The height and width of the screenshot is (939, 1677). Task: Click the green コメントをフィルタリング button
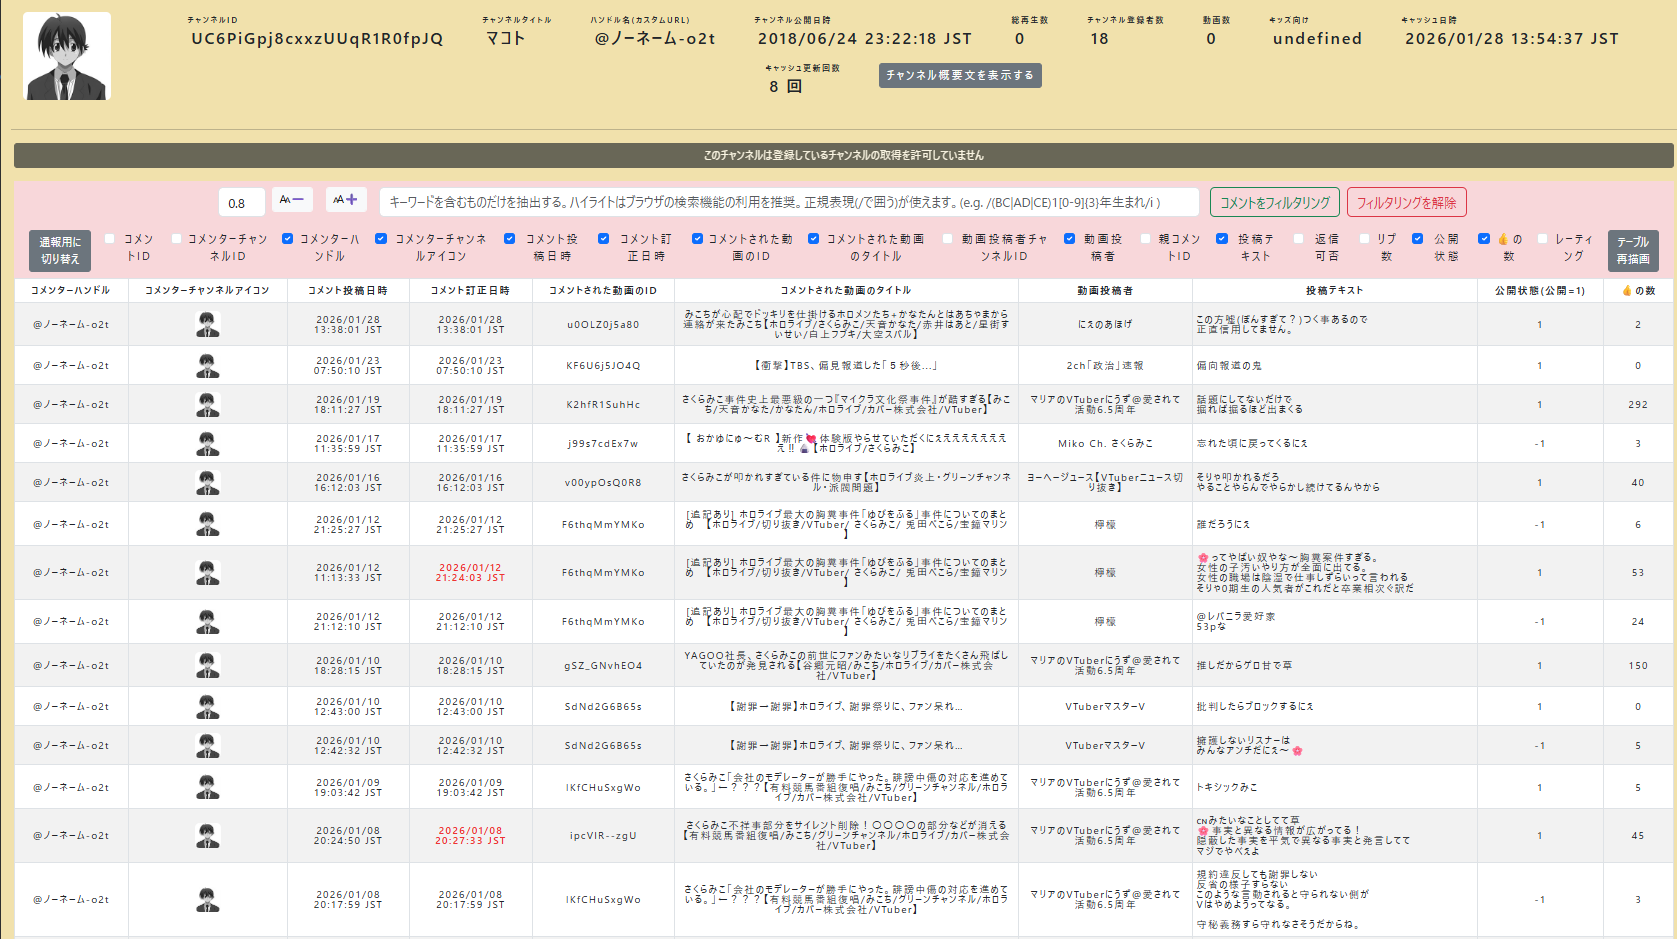tap(1274, 203)
